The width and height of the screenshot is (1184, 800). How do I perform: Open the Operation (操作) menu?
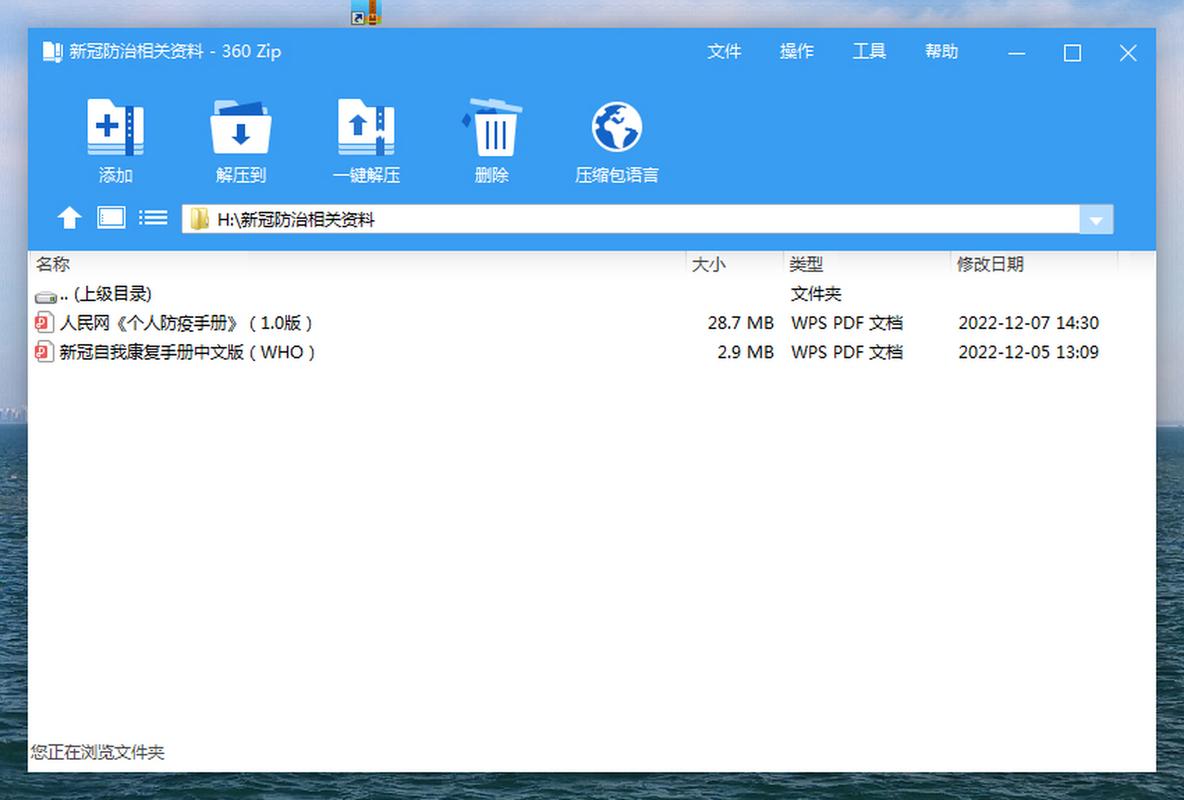[x=797, y=52]
